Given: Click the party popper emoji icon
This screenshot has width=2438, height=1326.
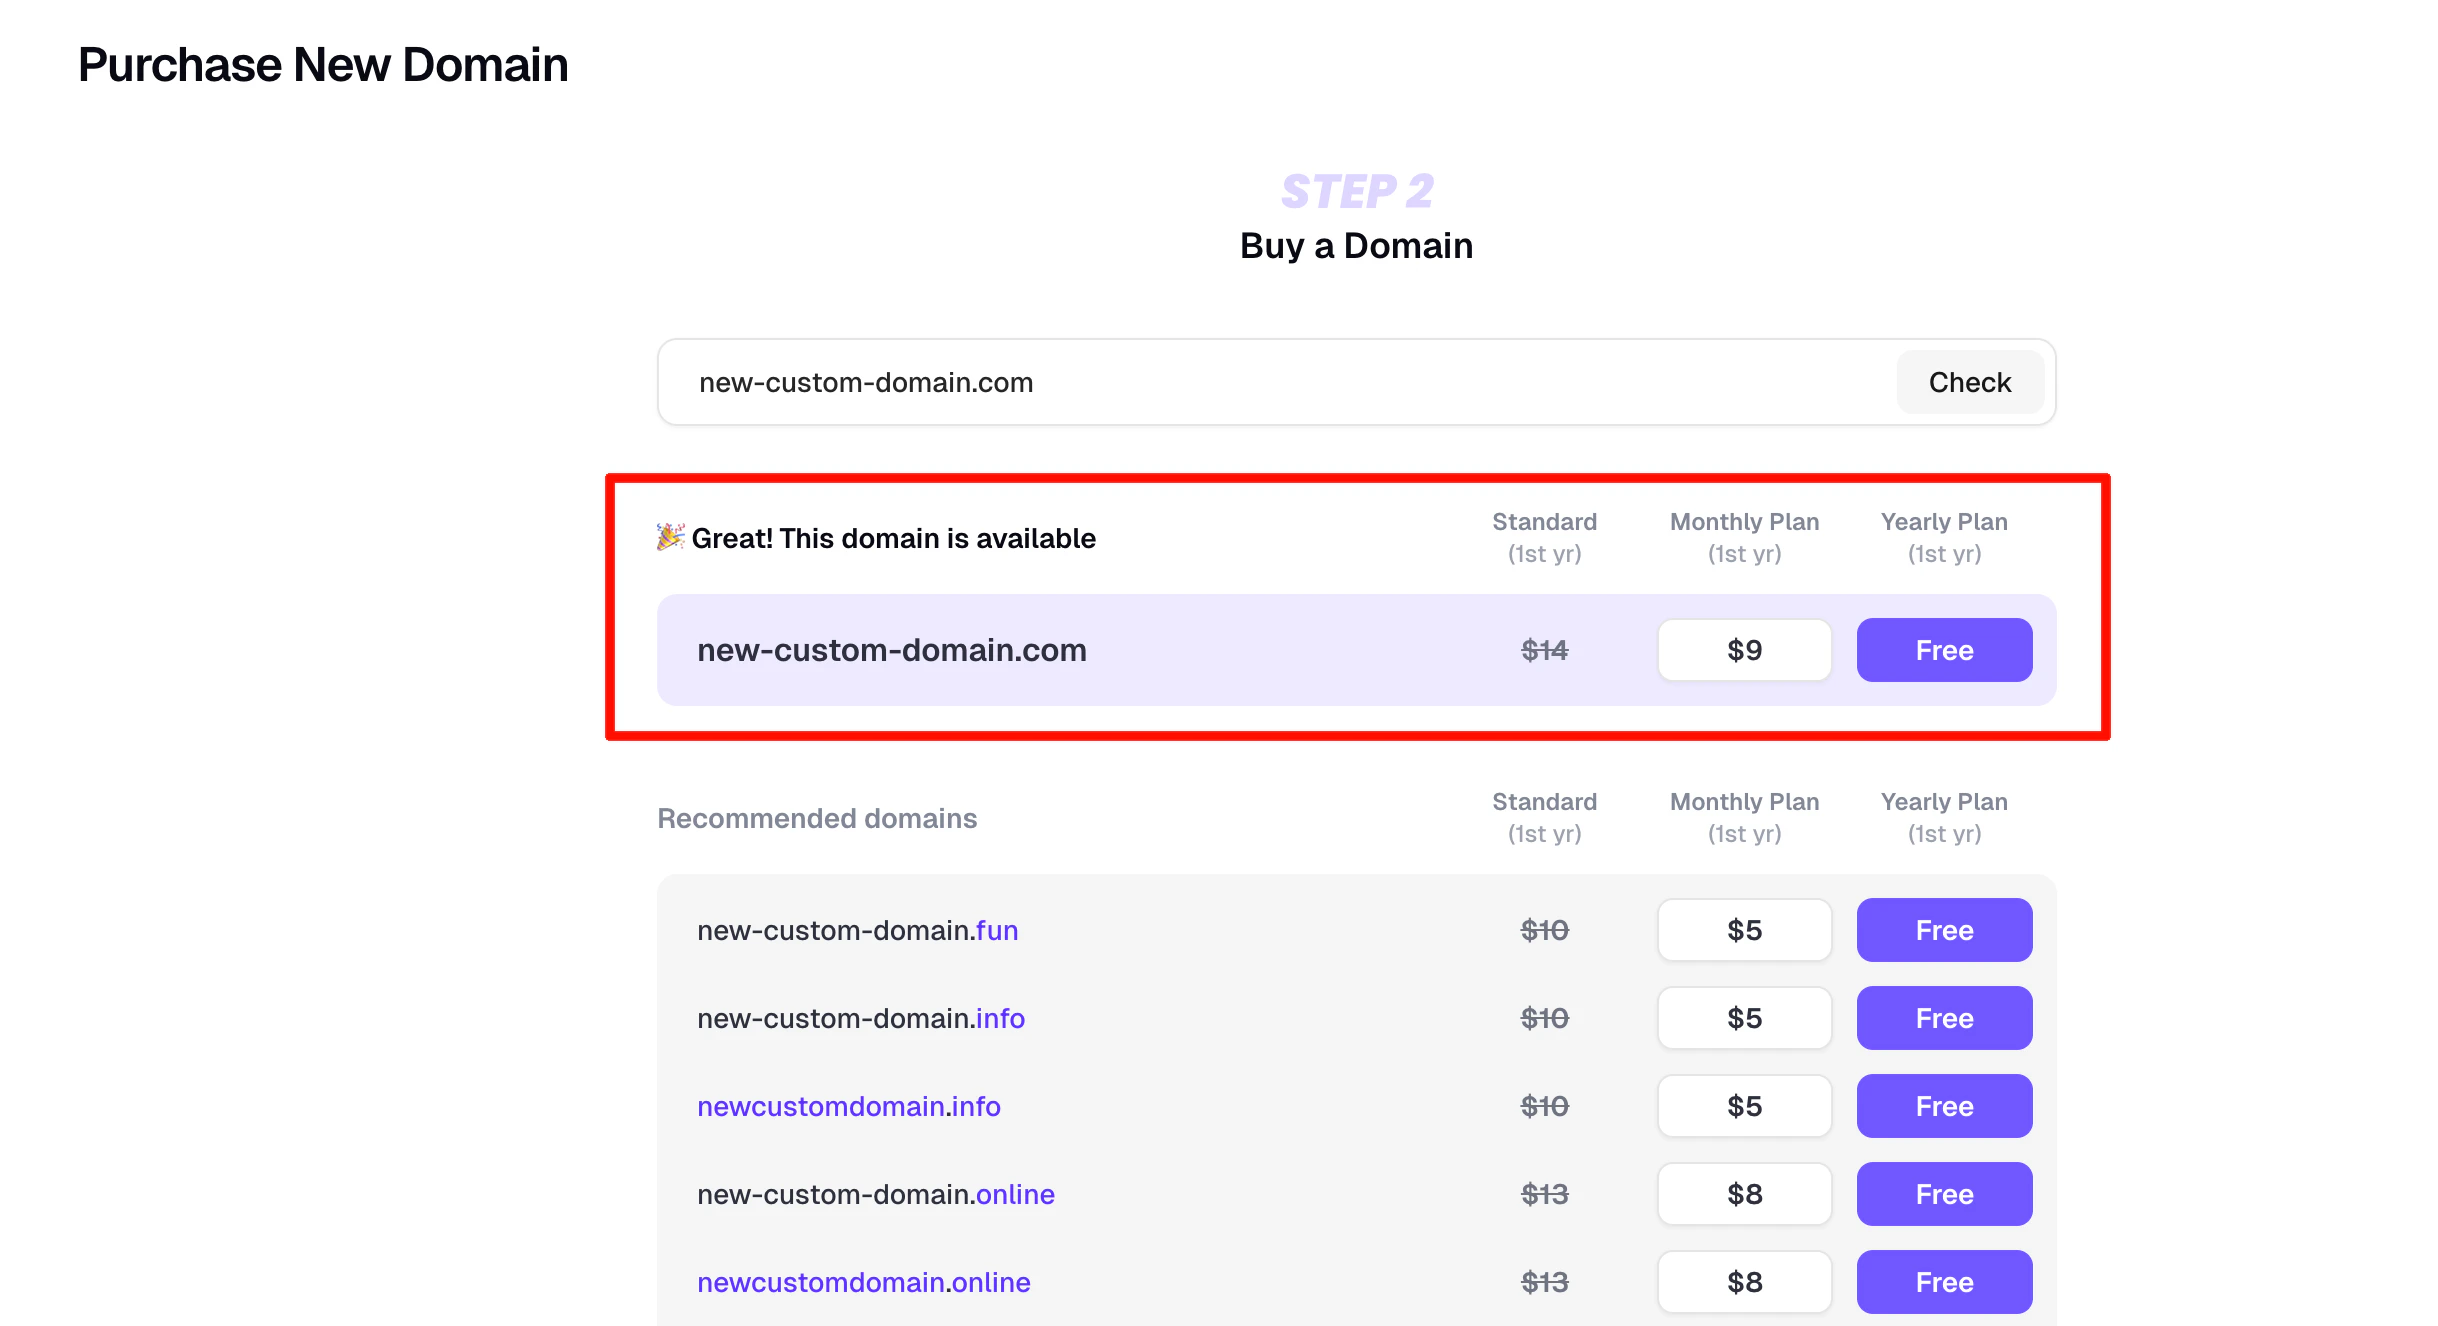Looking at the screenshot, I should (x=670, y=537).
